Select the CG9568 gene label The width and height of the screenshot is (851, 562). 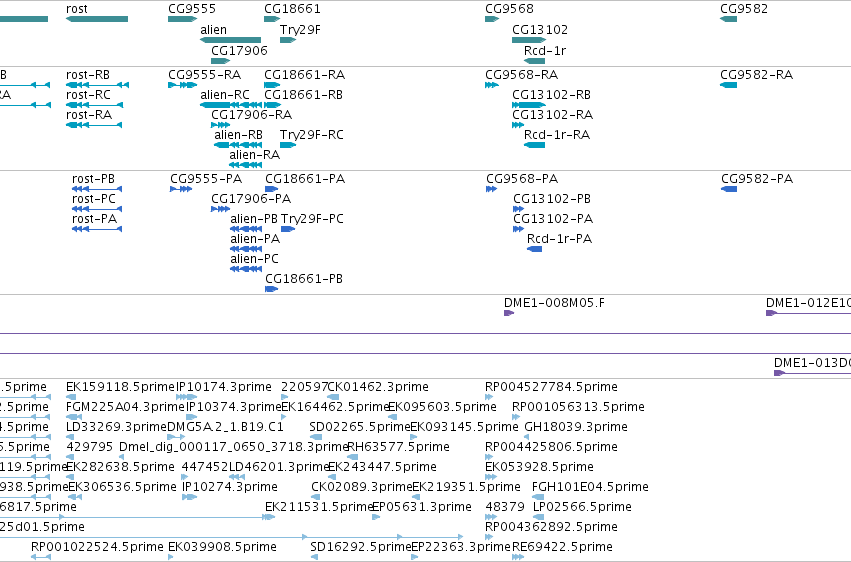(x=510, y=9)
